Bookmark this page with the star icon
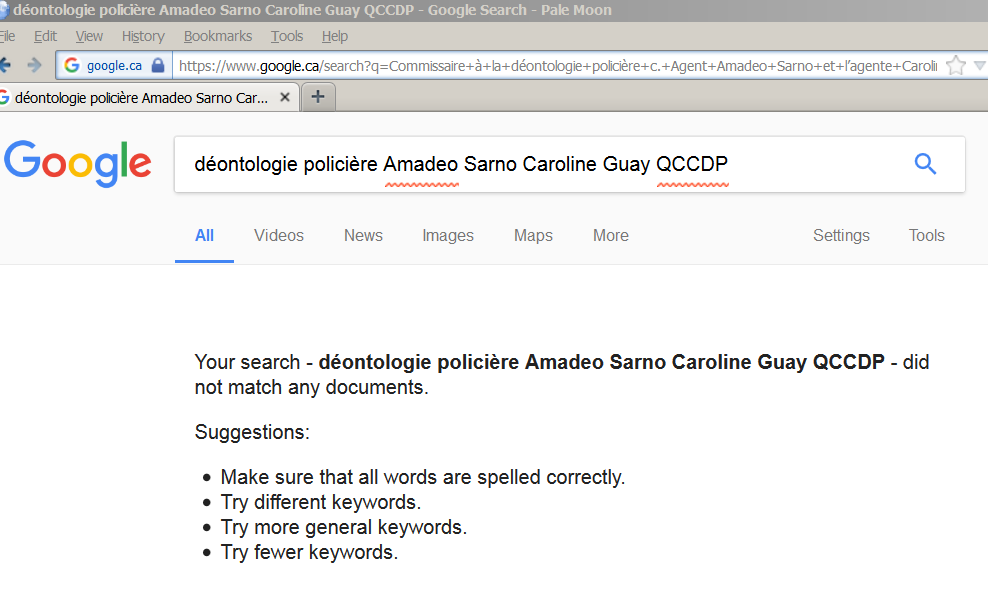The height and width of the screenshot is (592, 988). pyautogui.click(x=956, y=66)
